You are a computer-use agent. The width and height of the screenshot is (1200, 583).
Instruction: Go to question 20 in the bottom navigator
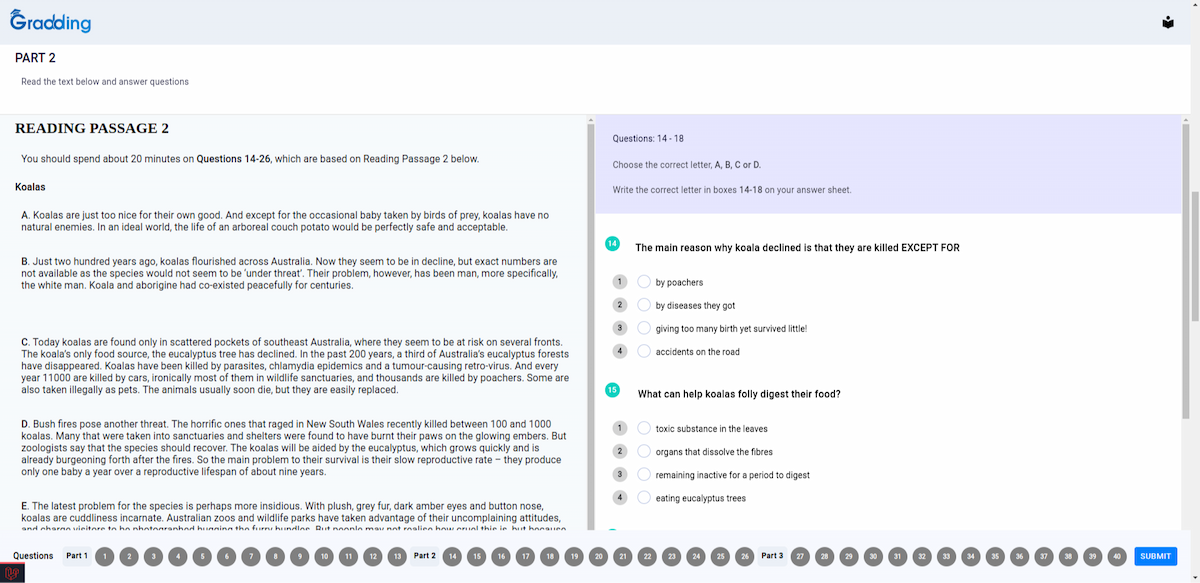point(599,556)
